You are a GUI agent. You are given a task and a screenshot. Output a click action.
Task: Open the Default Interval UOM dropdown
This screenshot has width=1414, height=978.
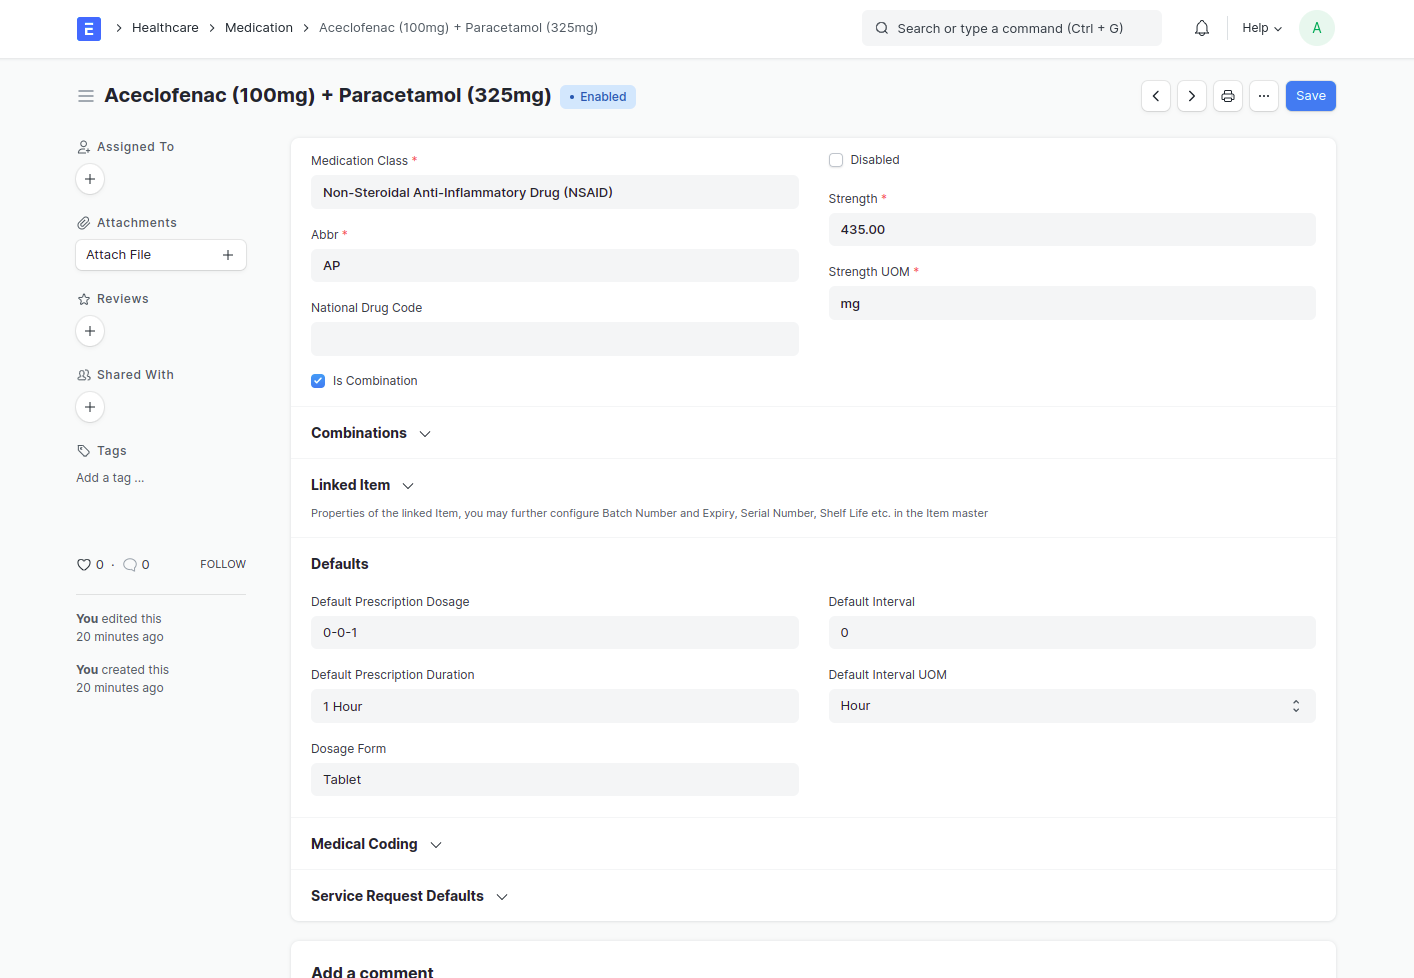click(1072, 706)
